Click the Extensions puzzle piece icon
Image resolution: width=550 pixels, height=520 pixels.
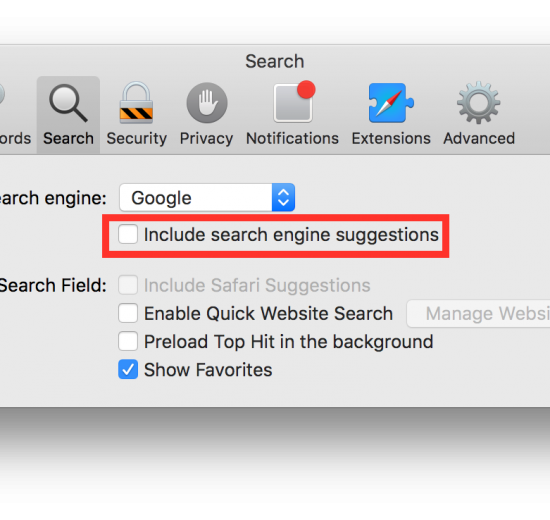pyautogui.click(x=391, y=103)
